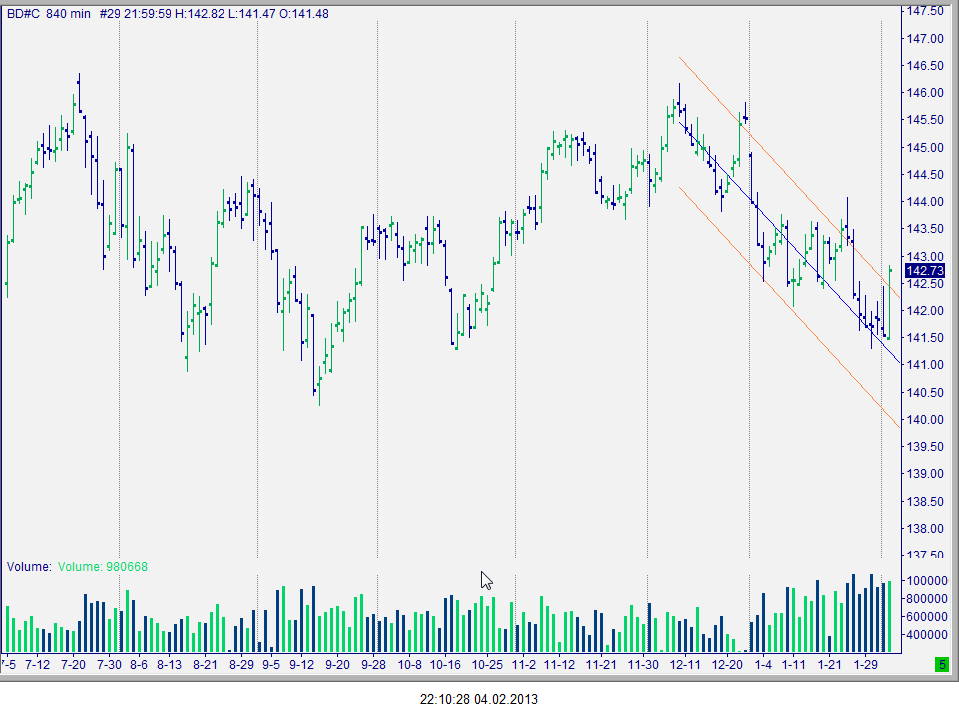The width and height of the screenshot is (959, 716).
Task: Click the 7-30 date label
Action: 109,665
